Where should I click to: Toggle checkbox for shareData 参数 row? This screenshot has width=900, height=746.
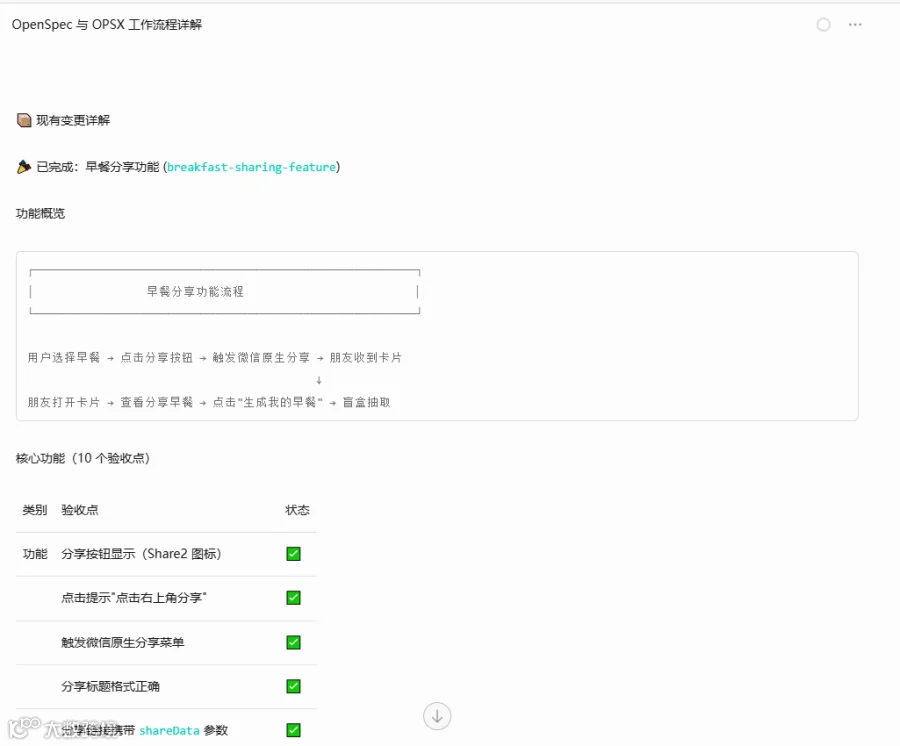[293, 730]
